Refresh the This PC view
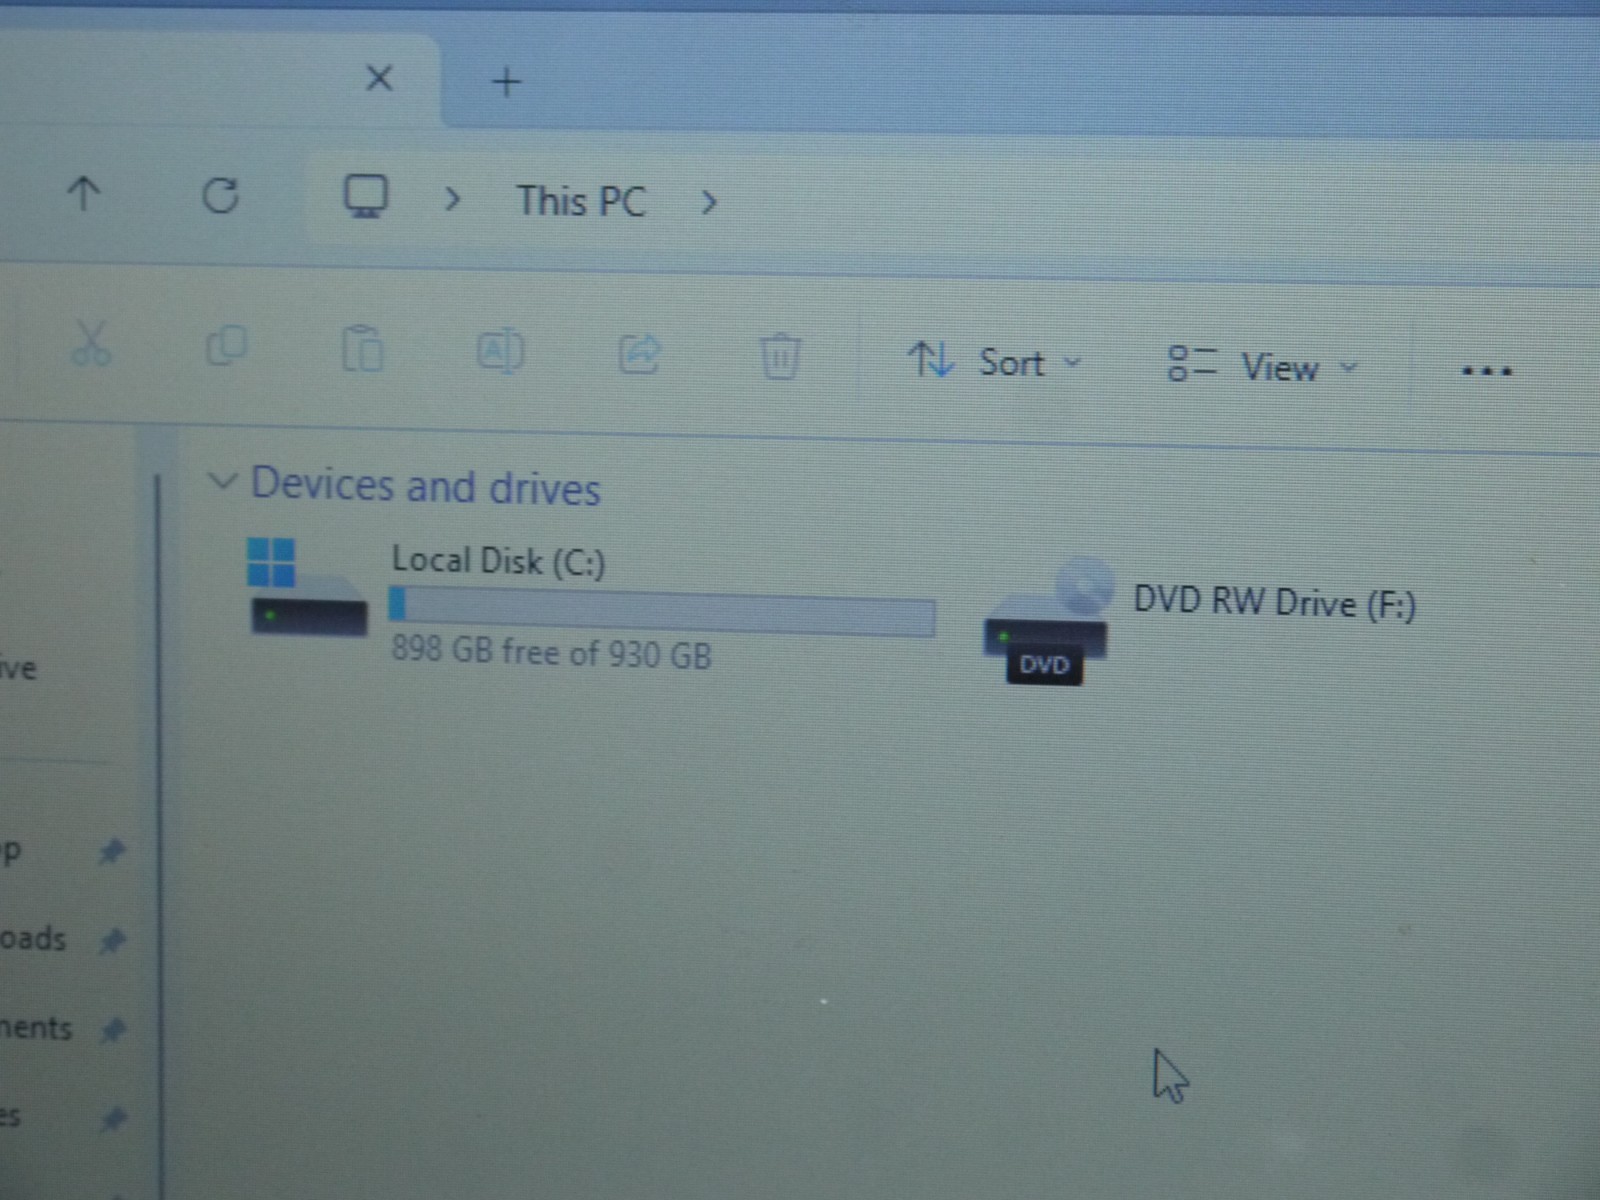 click(x=220, y=195)
